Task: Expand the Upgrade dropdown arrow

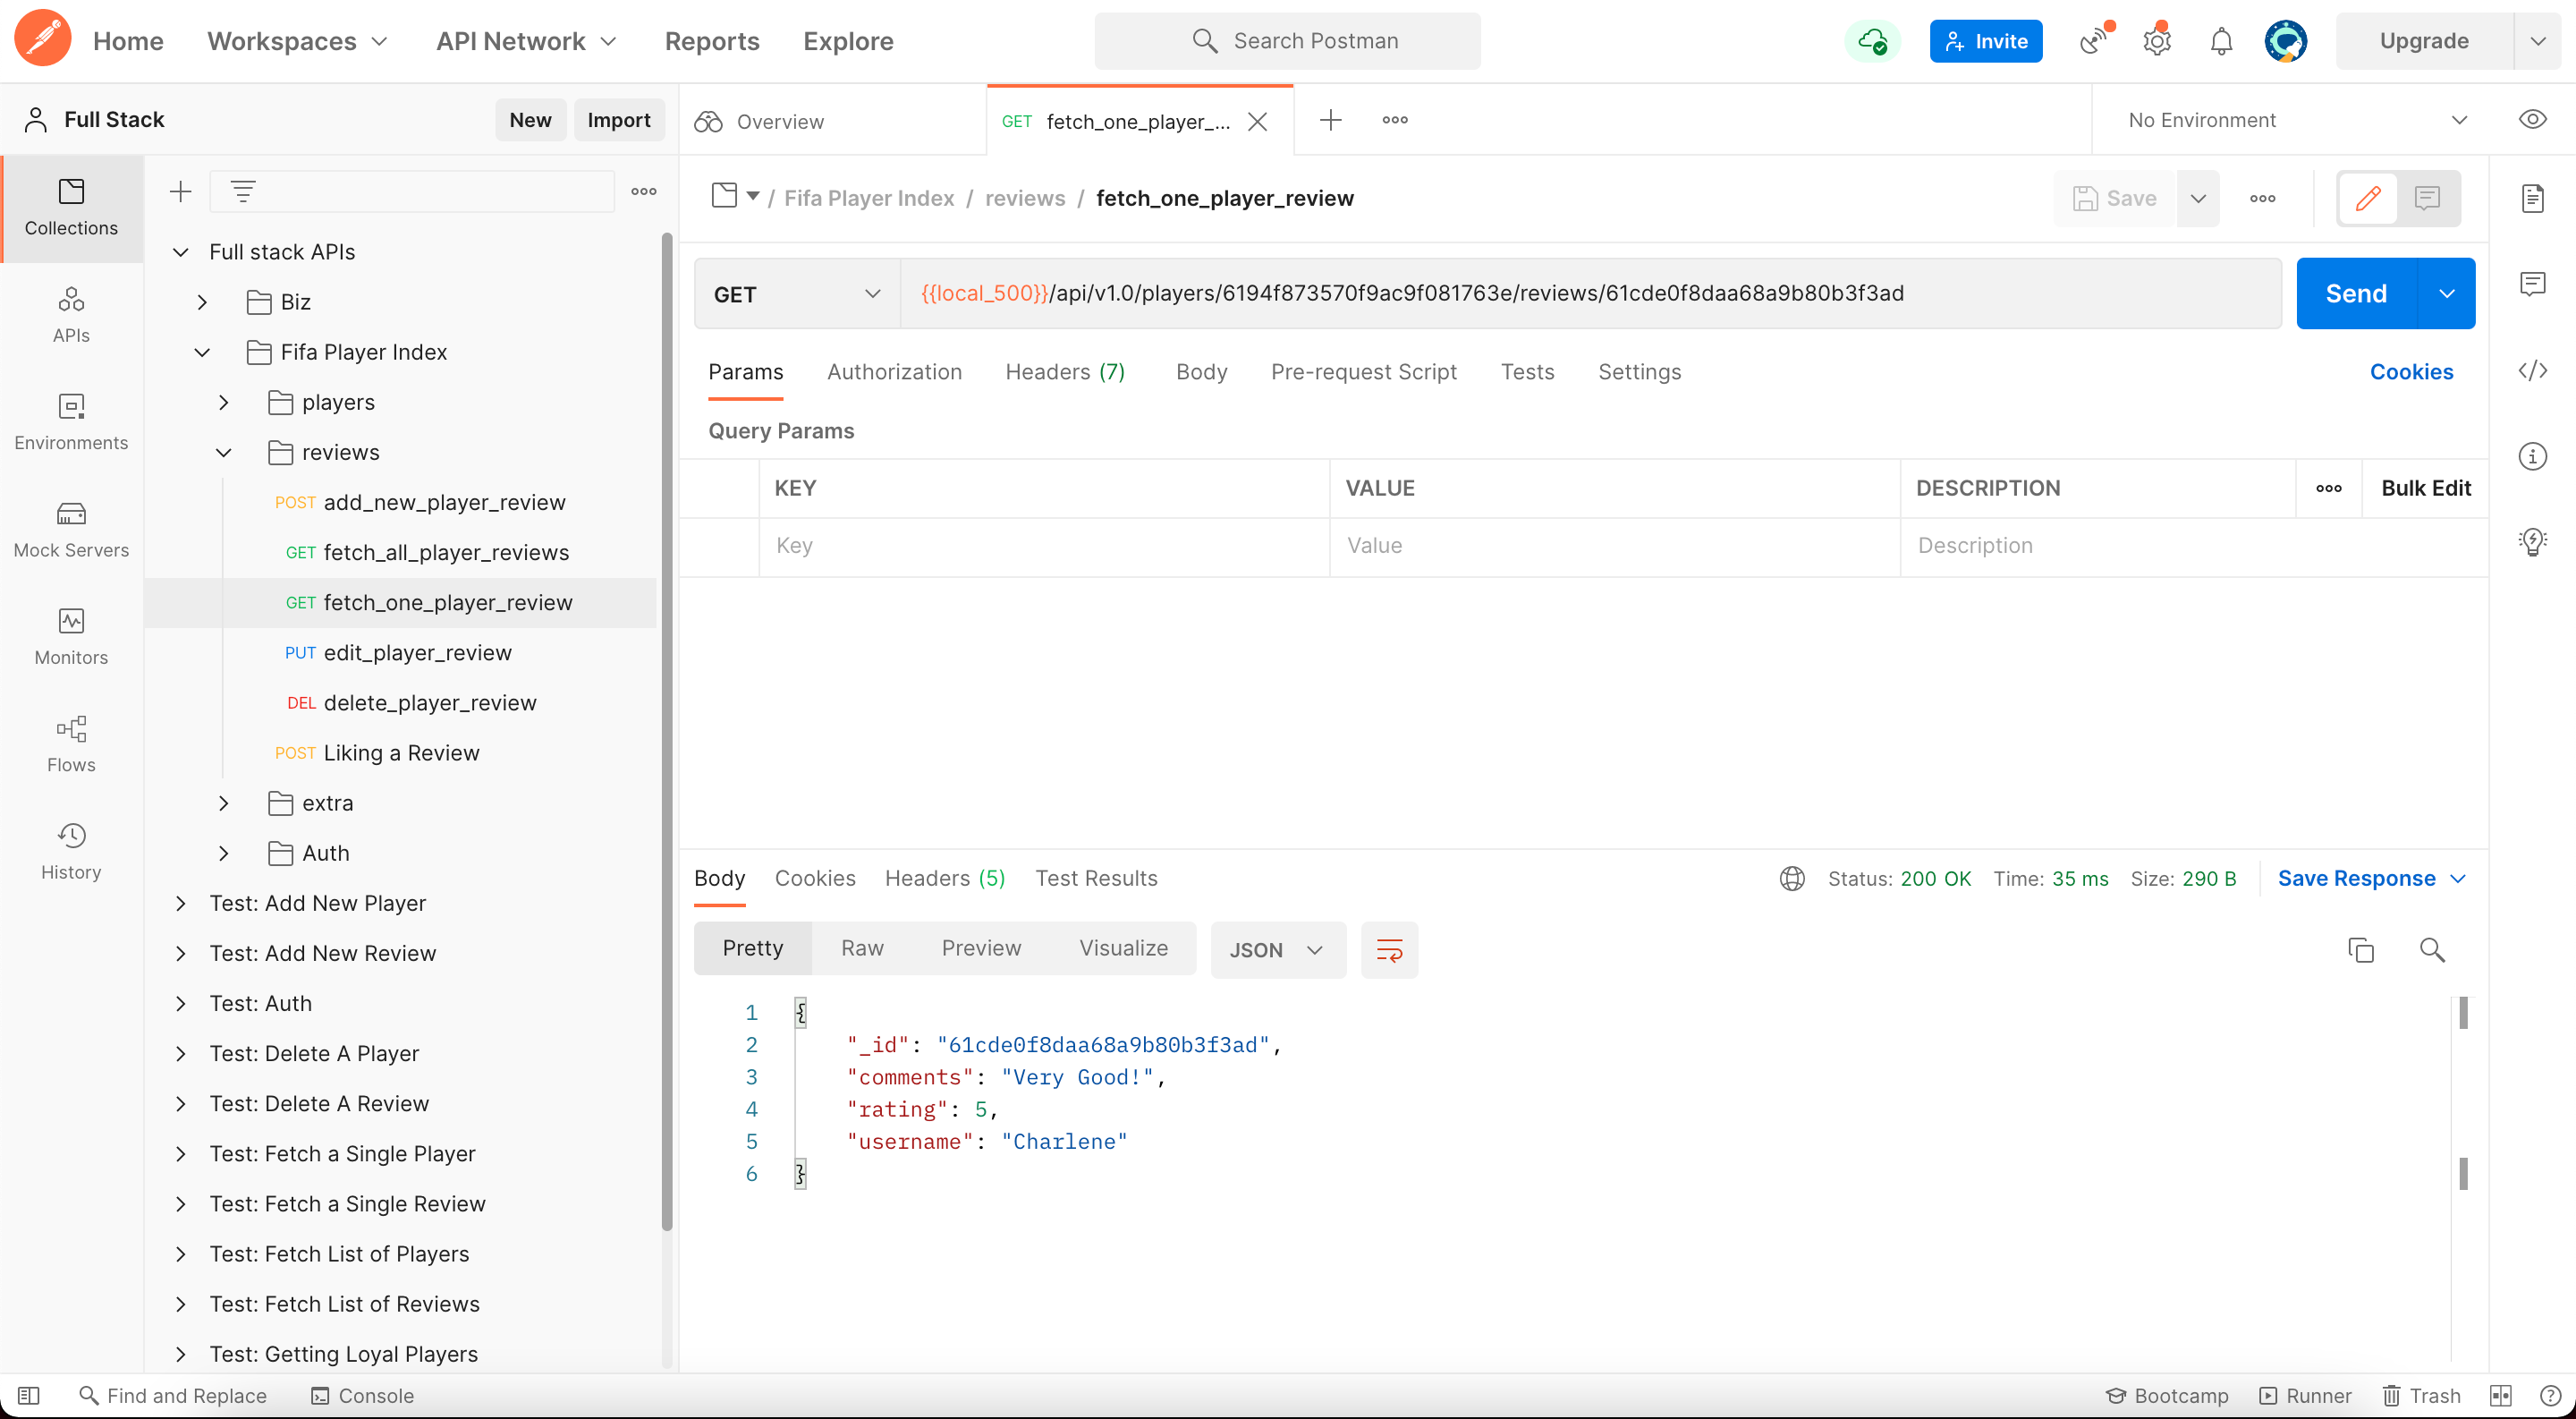Action: tap(2537, 41)
